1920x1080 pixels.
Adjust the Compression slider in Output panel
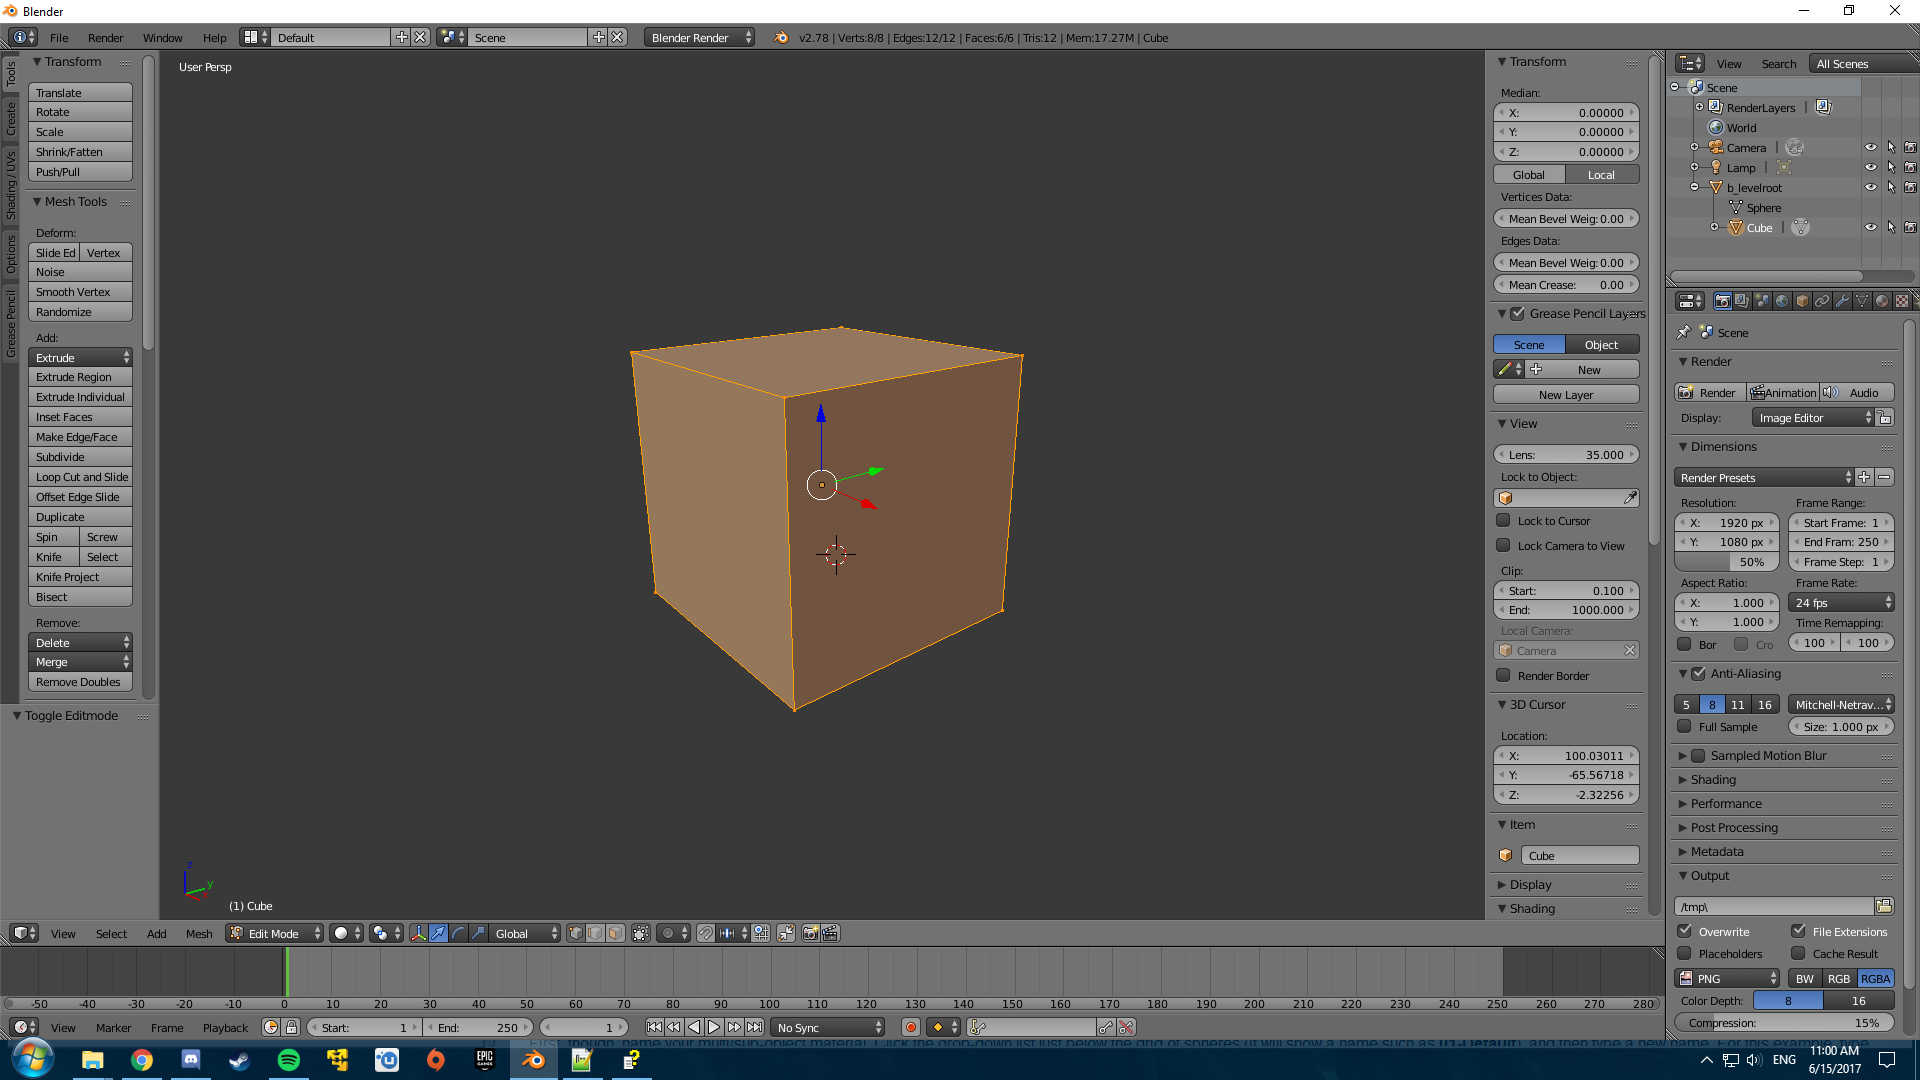(x=1784, y=1022)
